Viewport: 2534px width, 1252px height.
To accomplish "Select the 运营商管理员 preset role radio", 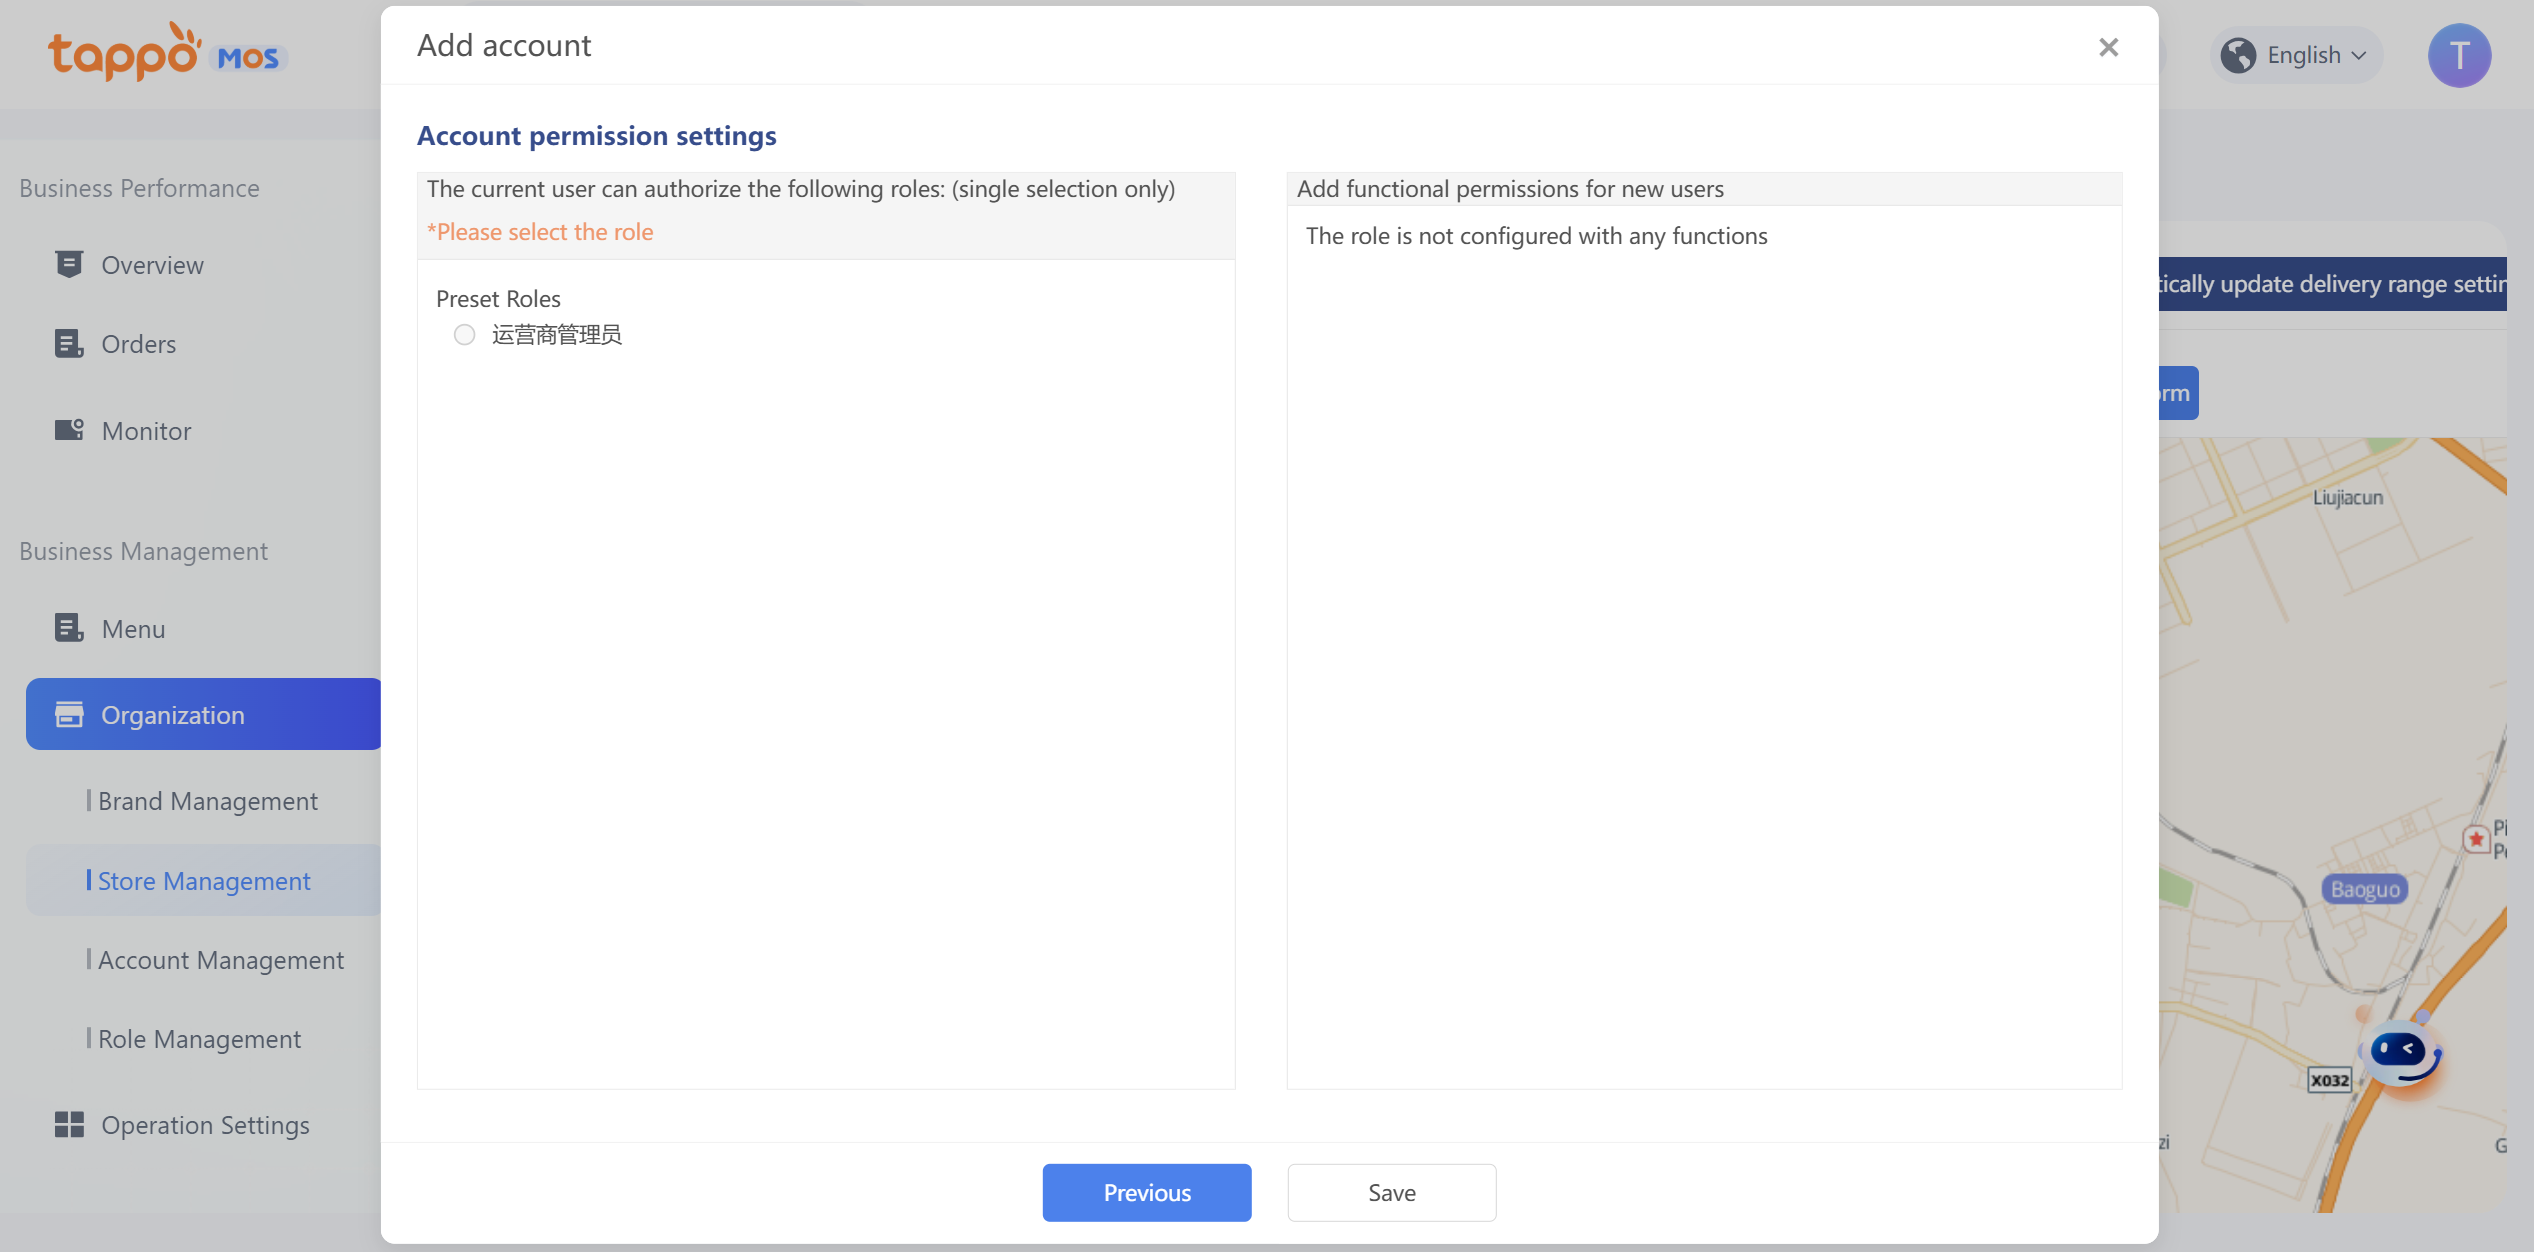I will (x=464, y=335).
